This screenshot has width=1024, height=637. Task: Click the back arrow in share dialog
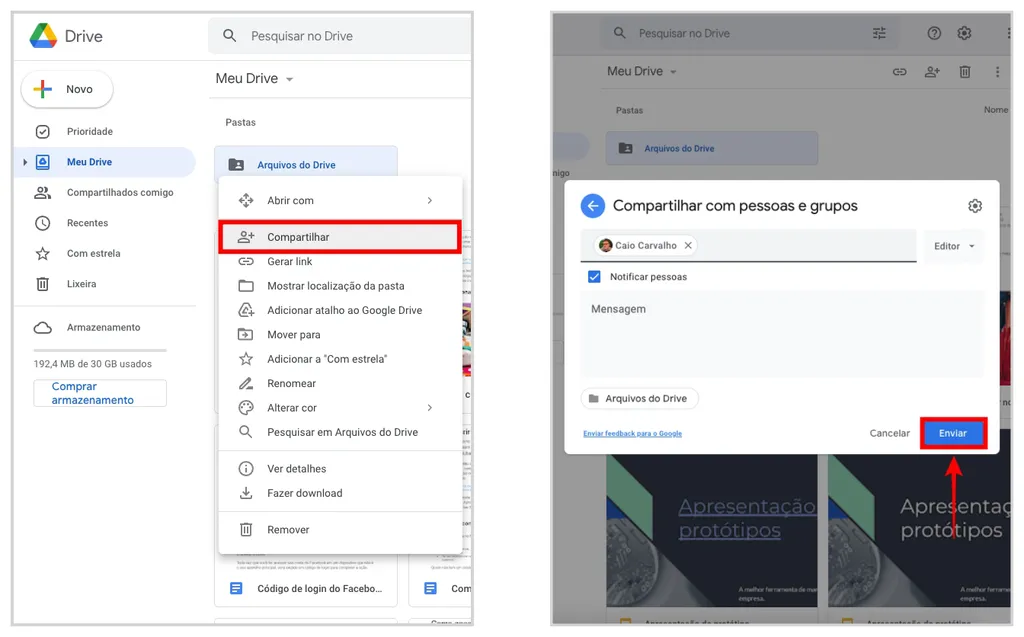click(x=593, y=206)
